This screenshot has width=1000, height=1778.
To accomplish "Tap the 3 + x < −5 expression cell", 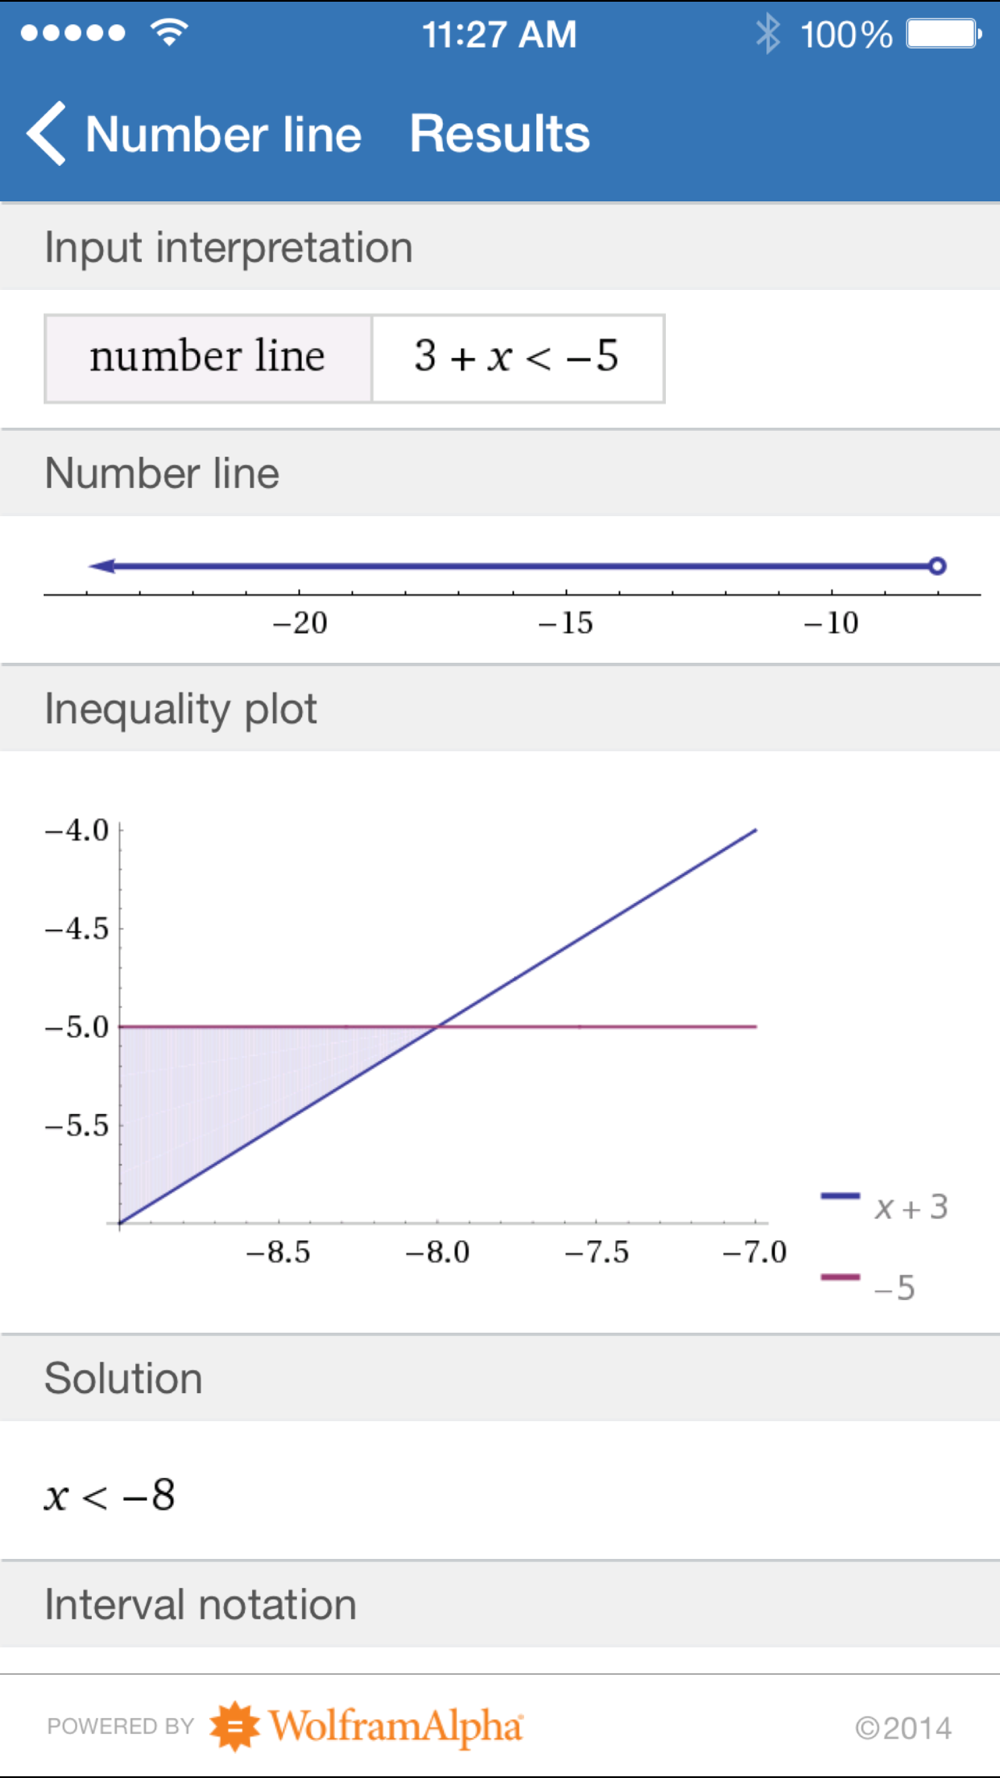I will pyautogui.click(x=517, y=358).
